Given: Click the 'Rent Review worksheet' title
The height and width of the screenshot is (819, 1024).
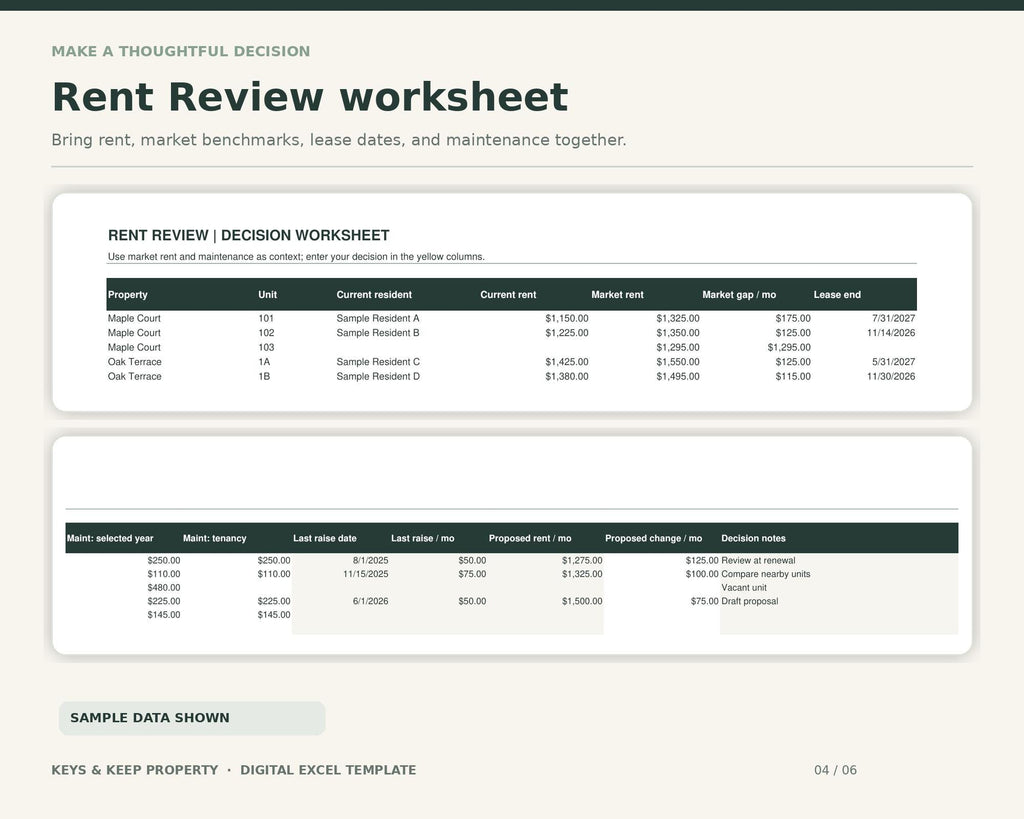Looking at the screenshot, I should [310, 97].
